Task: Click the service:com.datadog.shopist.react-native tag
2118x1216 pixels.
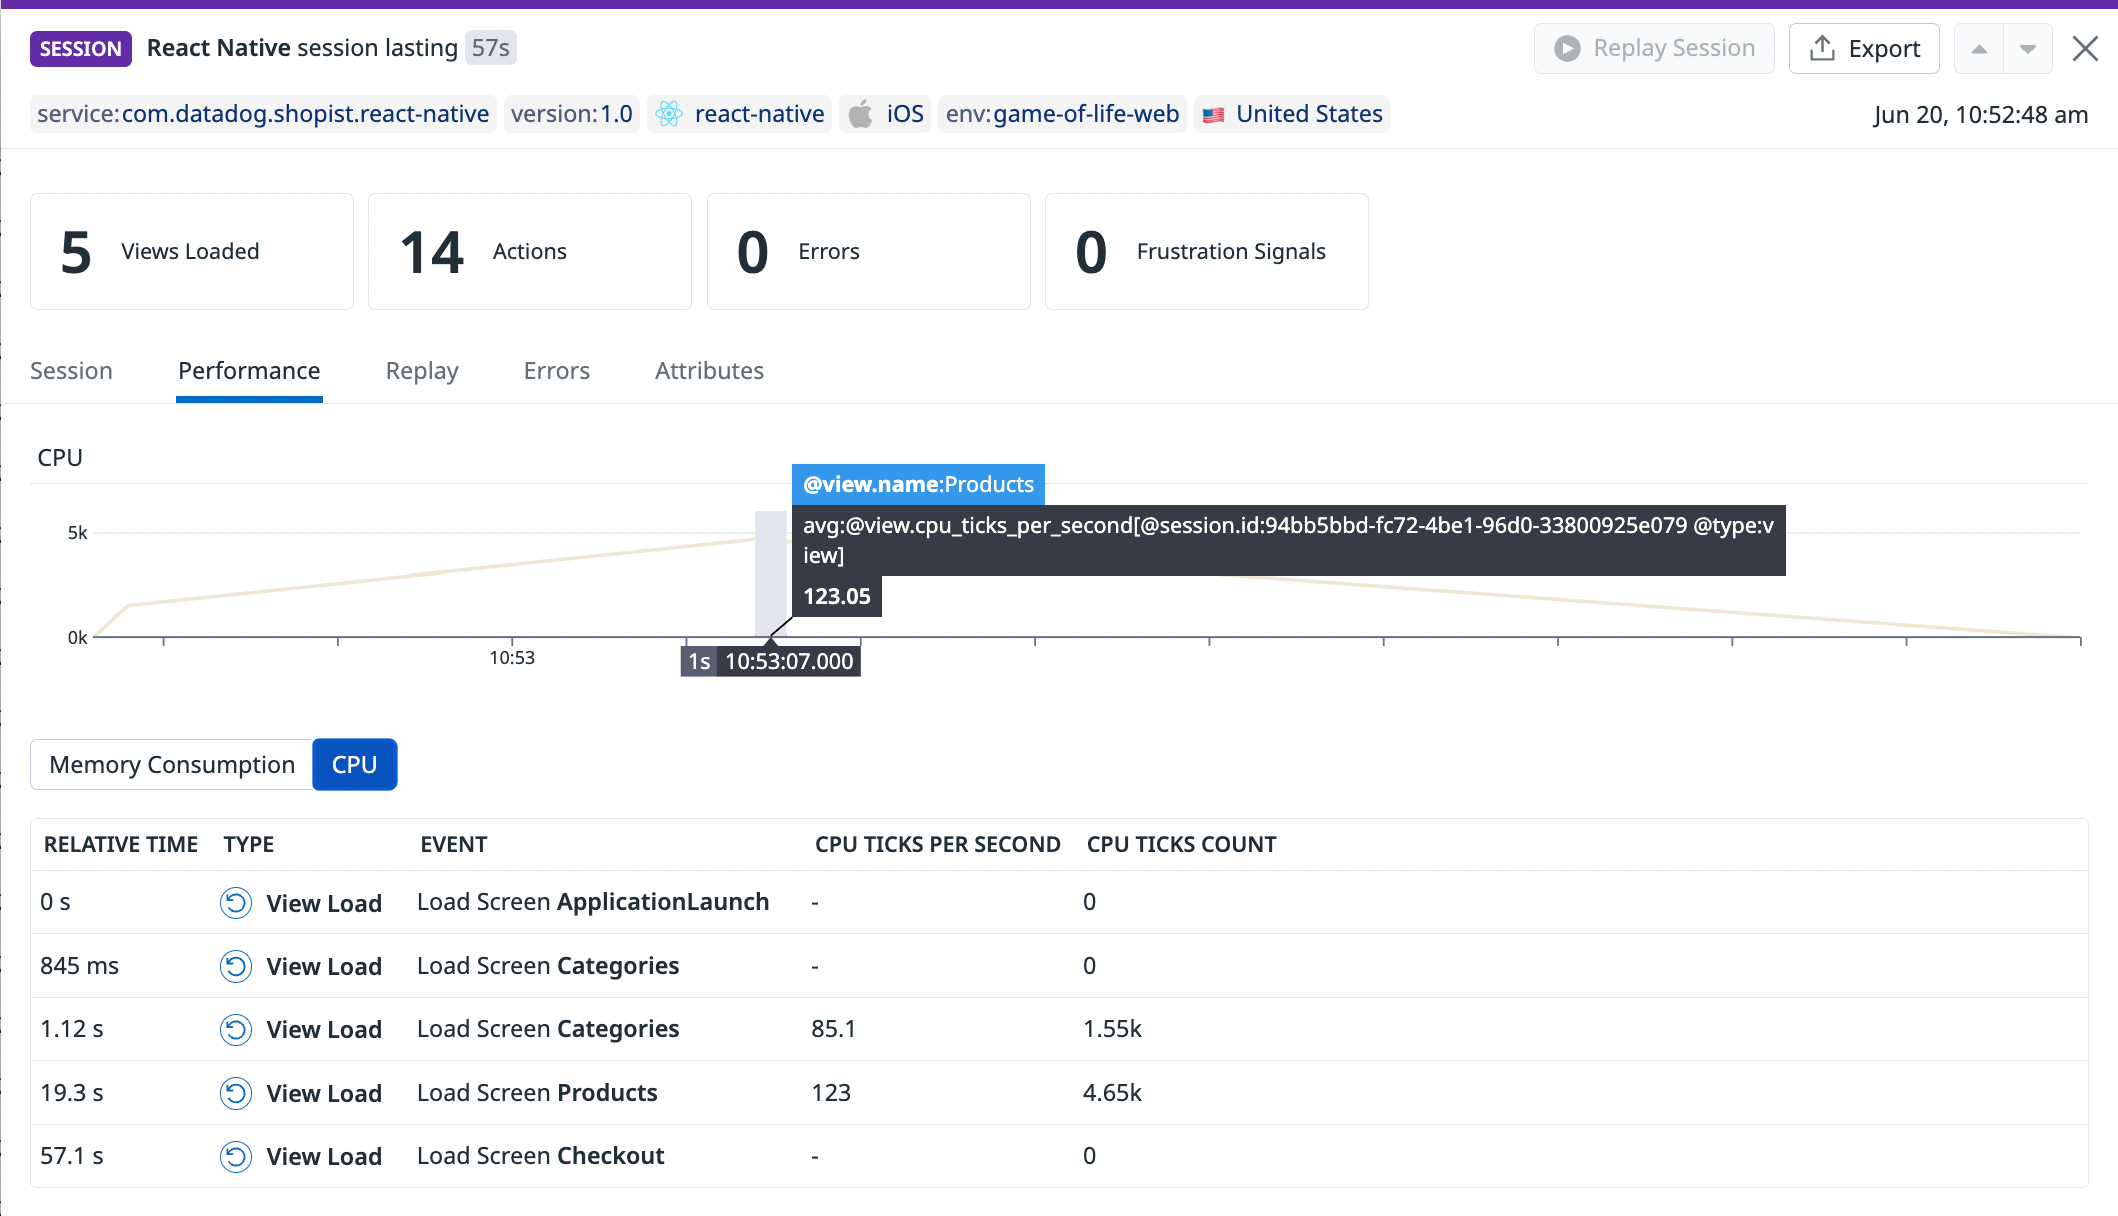Action: (263, 114)
